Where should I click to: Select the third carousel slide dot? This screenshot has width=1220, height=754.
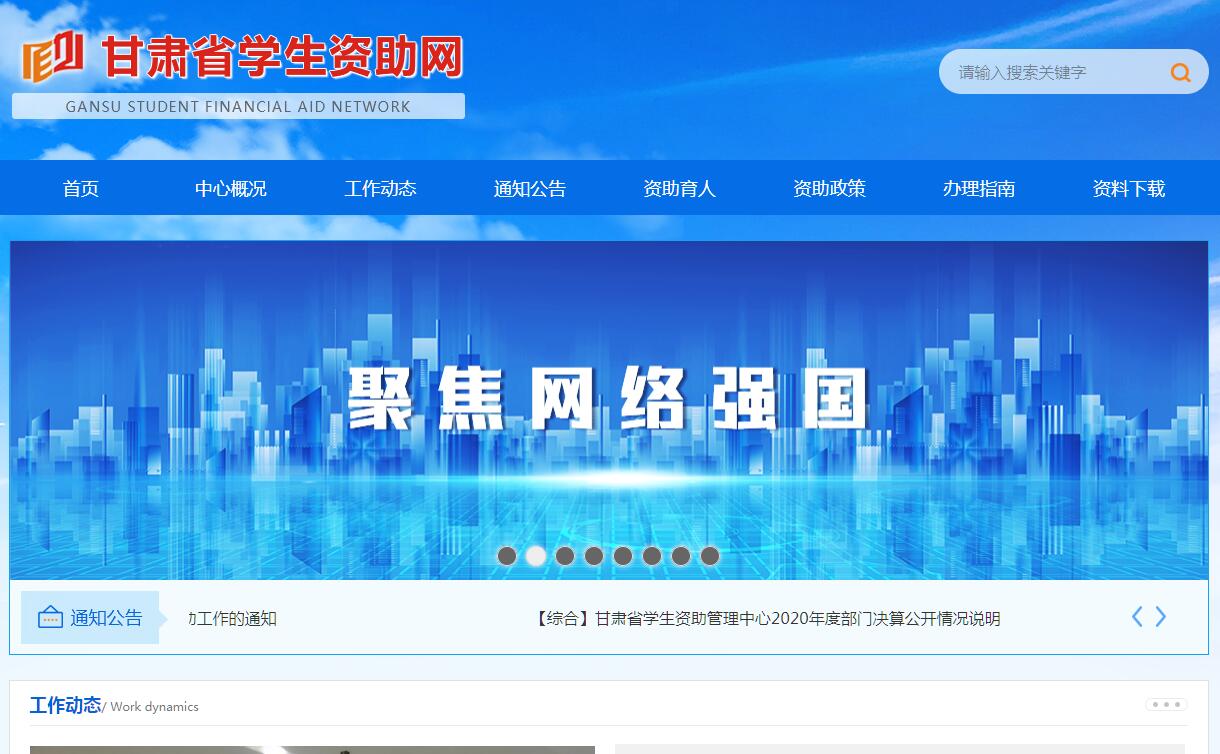(x=565, y=556)
